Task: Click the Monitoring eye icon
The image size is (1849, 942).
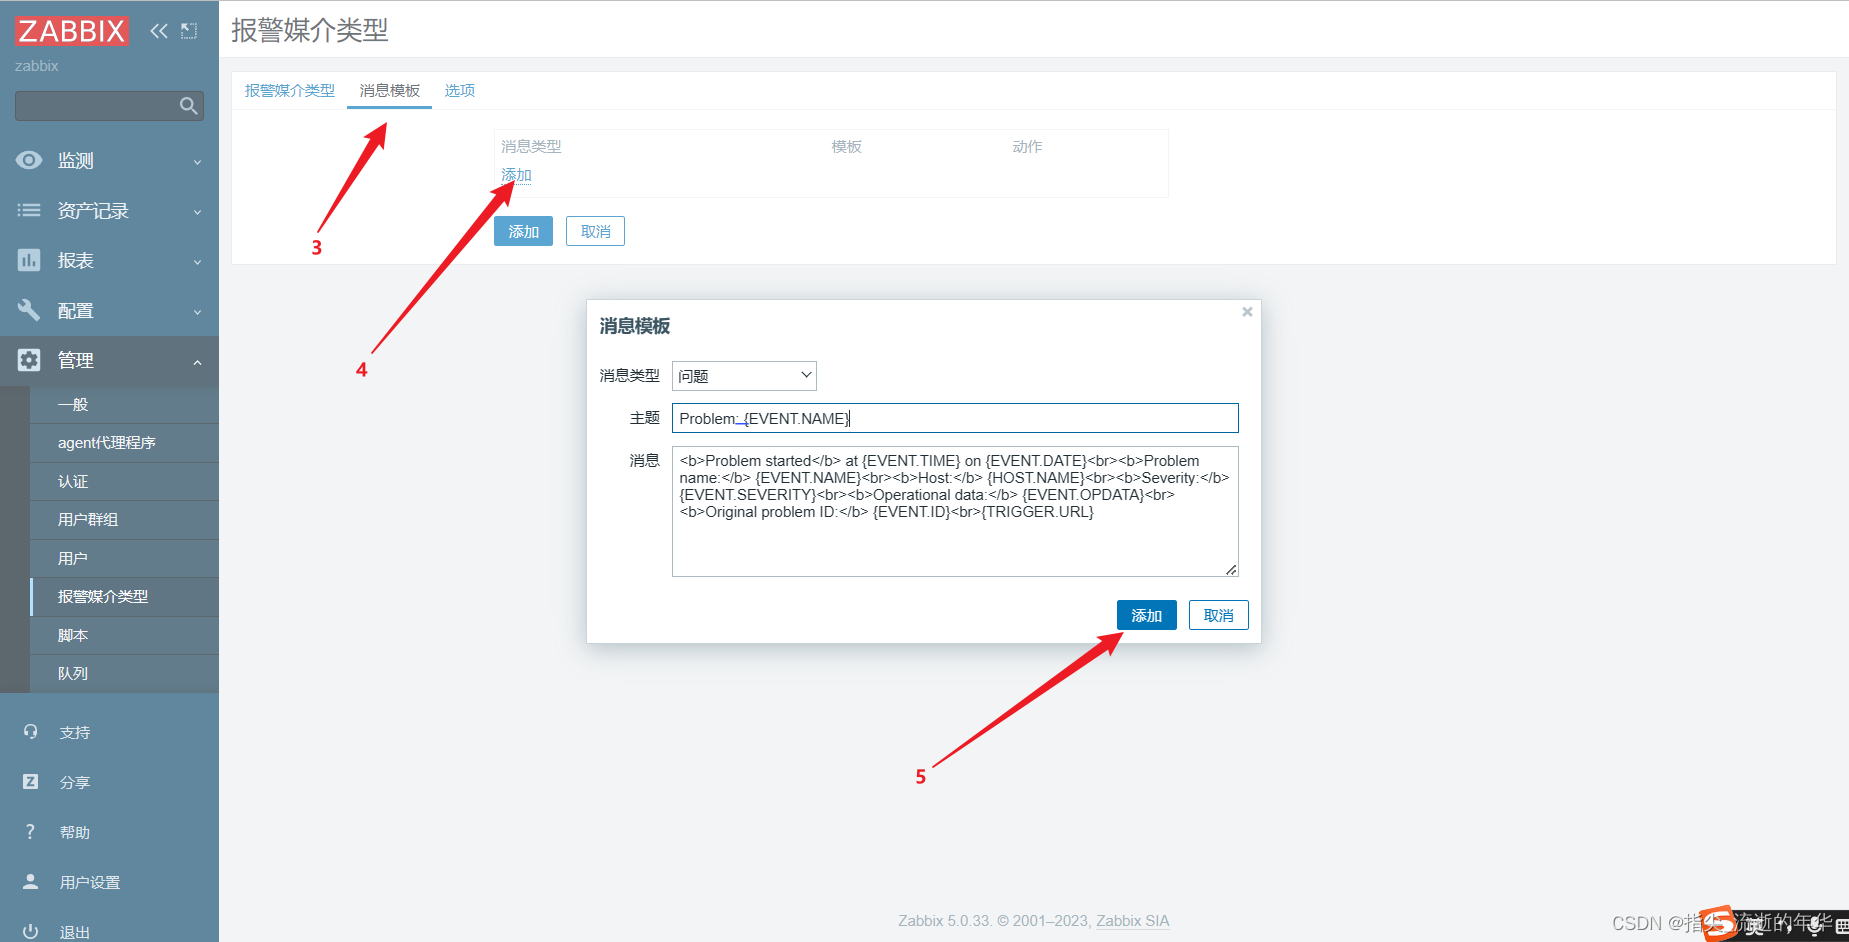Action: pos(29,160)
